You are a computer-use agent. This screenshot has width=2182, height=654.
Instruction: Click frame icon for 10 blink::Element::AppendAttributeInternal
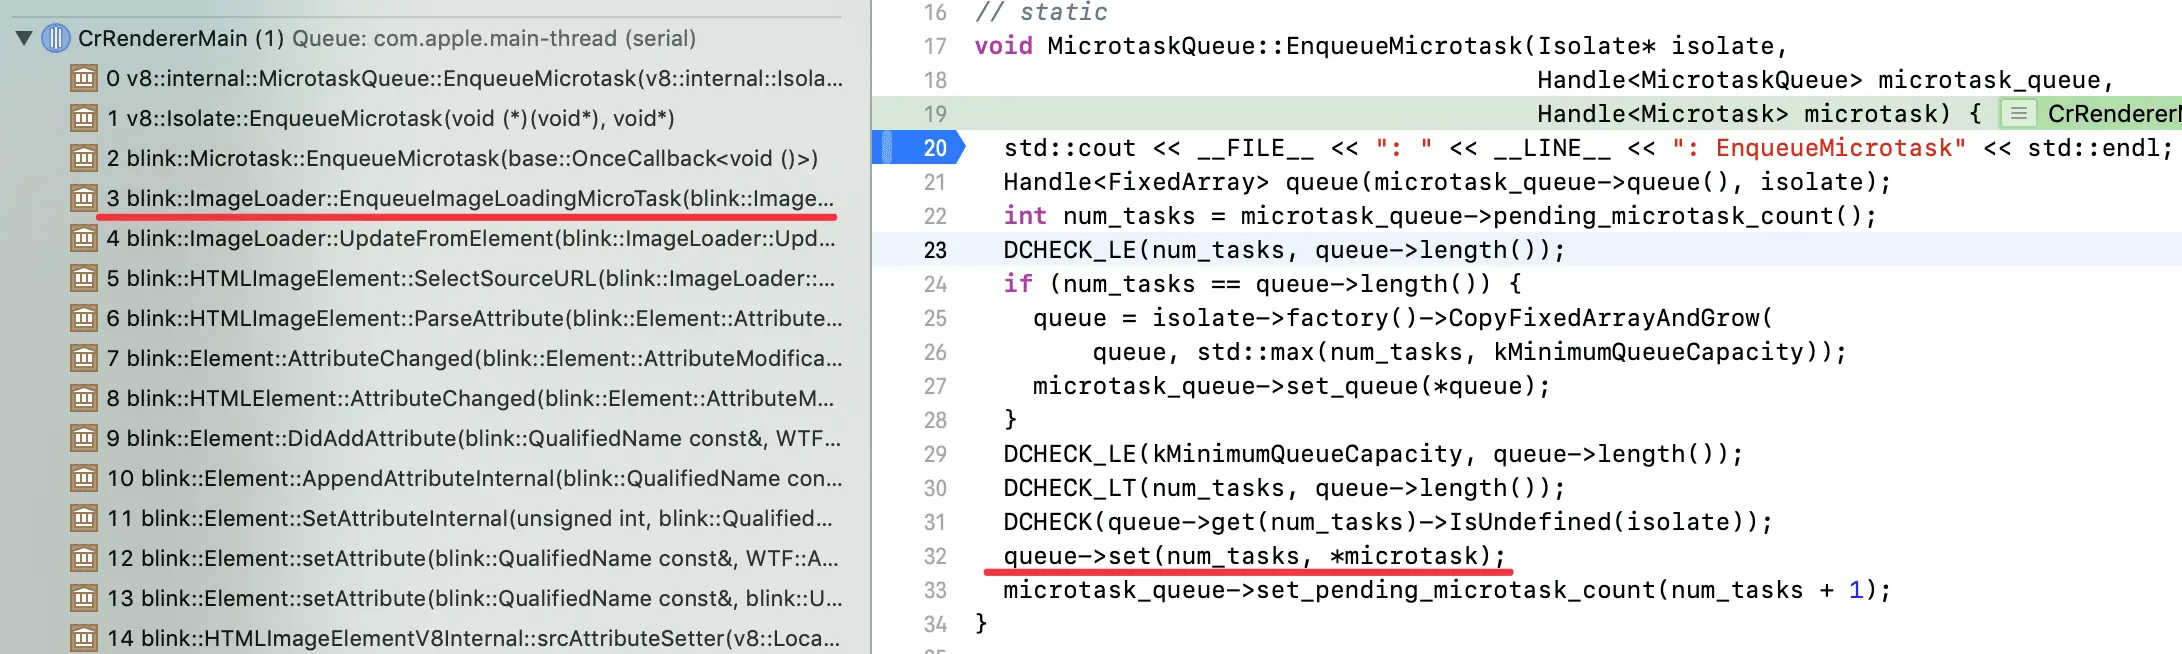84,478
